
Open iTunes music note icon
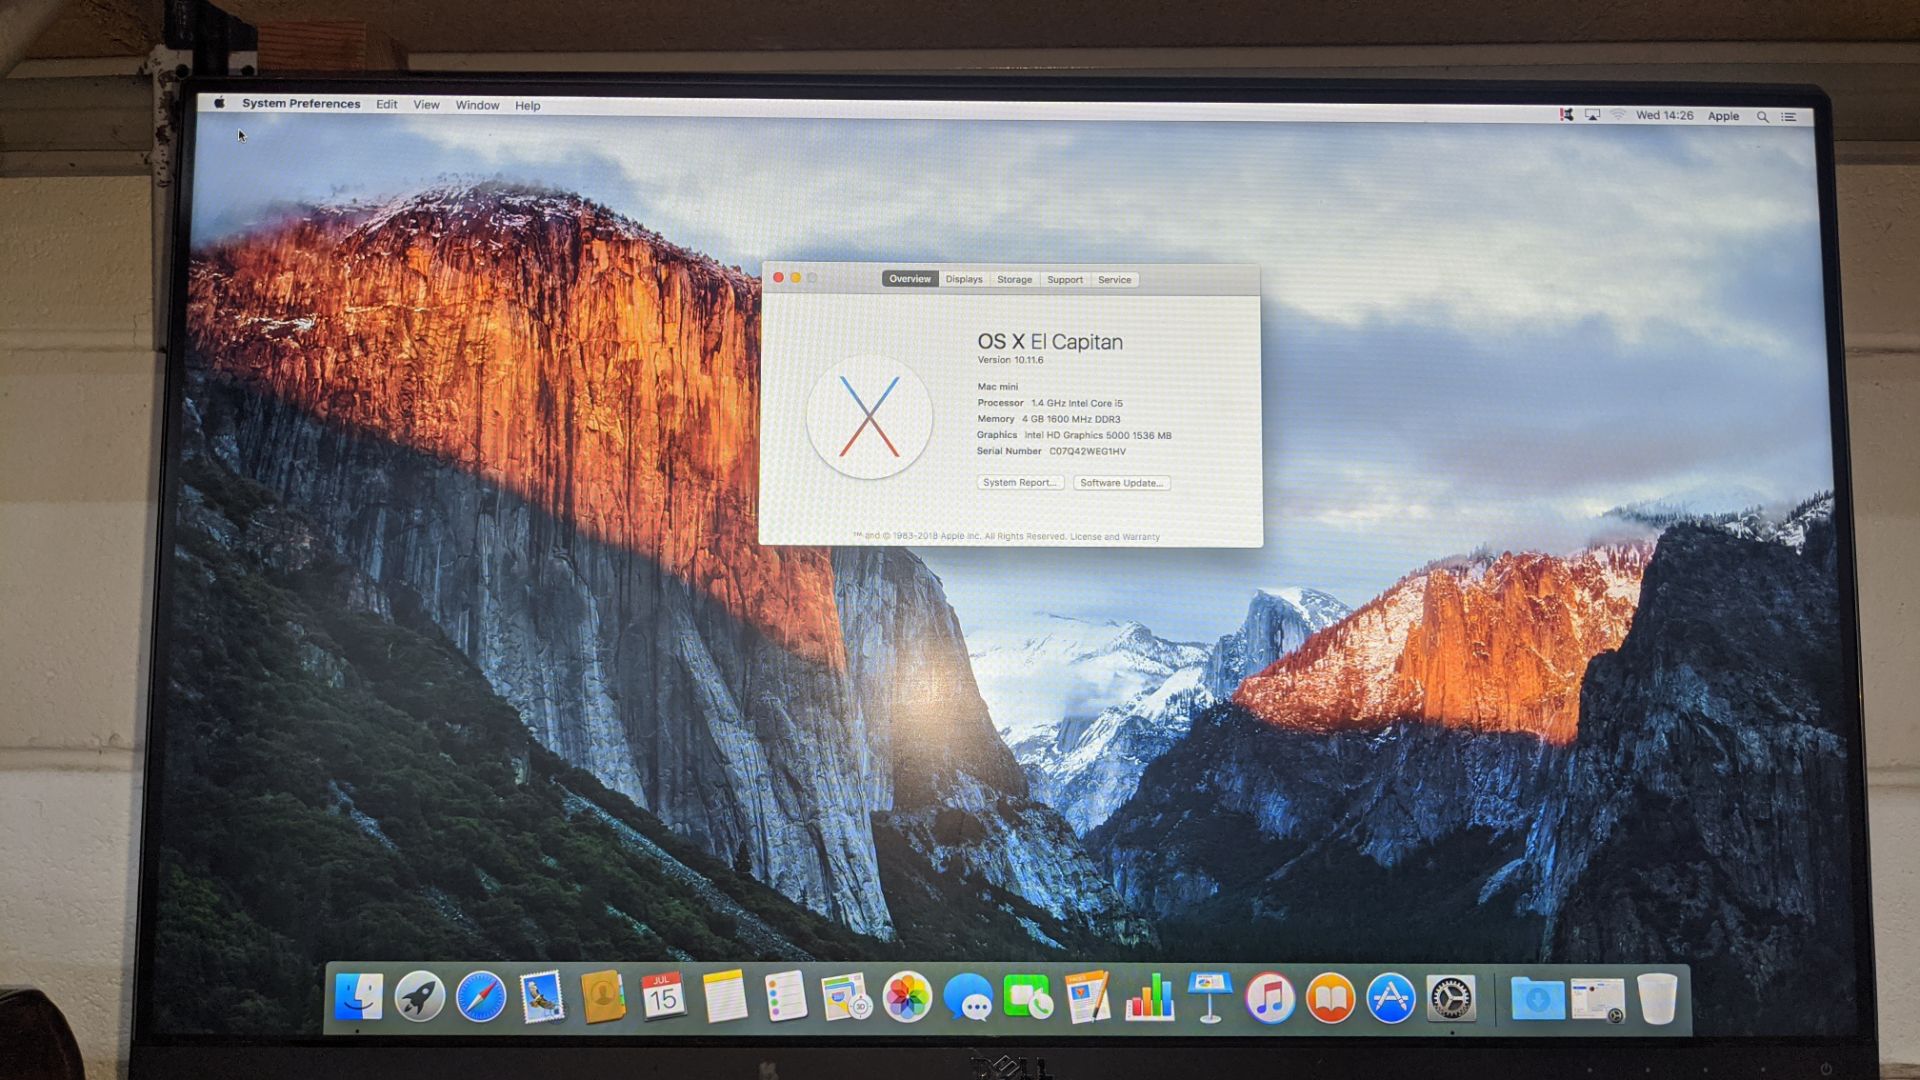pyautogui.click(x=1270, y=997)
